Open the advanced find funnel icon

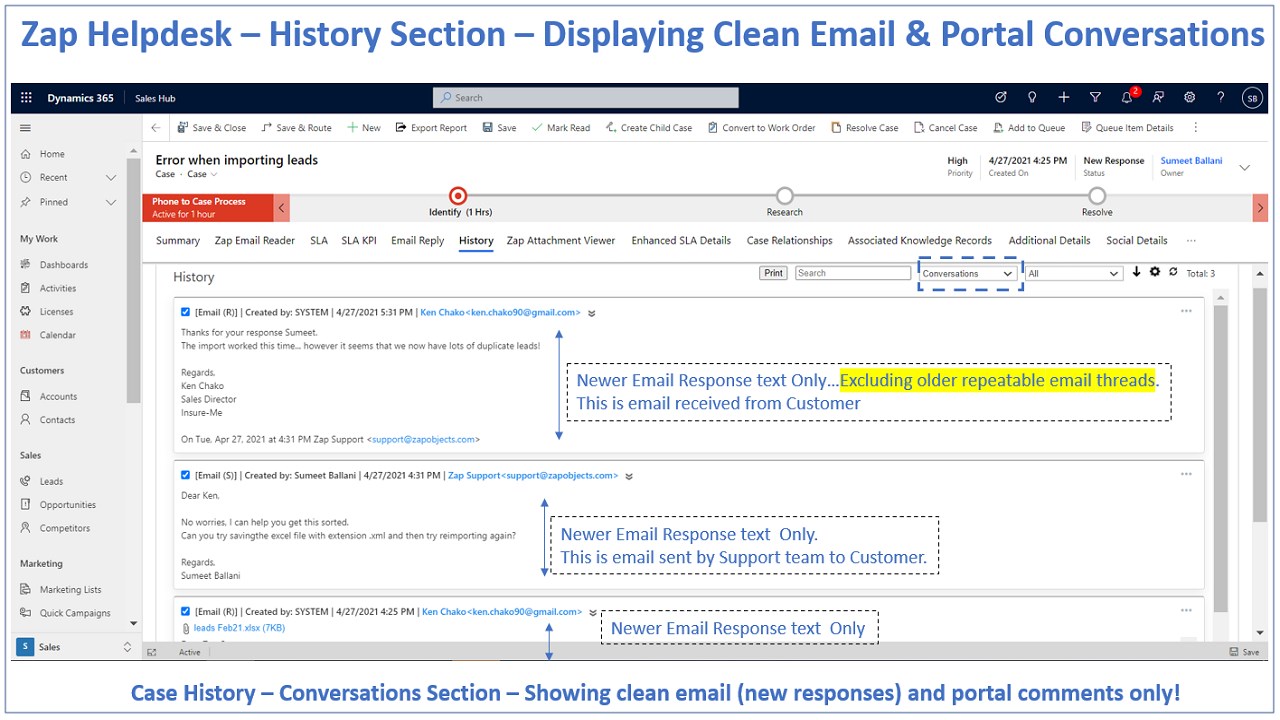1095,98
